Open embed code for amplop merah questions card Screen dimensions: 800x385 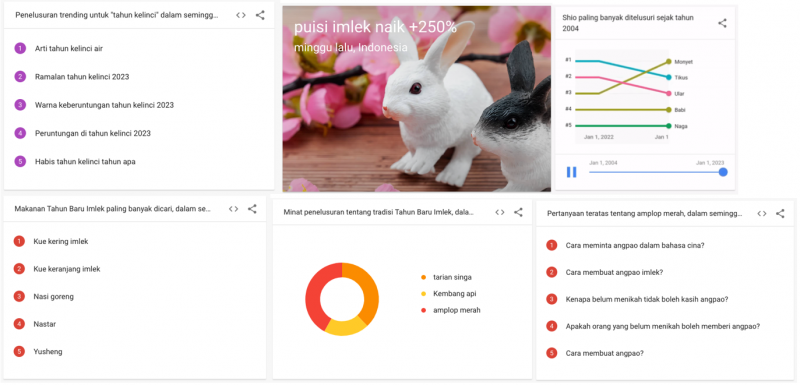pyautogui.click(x=762, y=214)
